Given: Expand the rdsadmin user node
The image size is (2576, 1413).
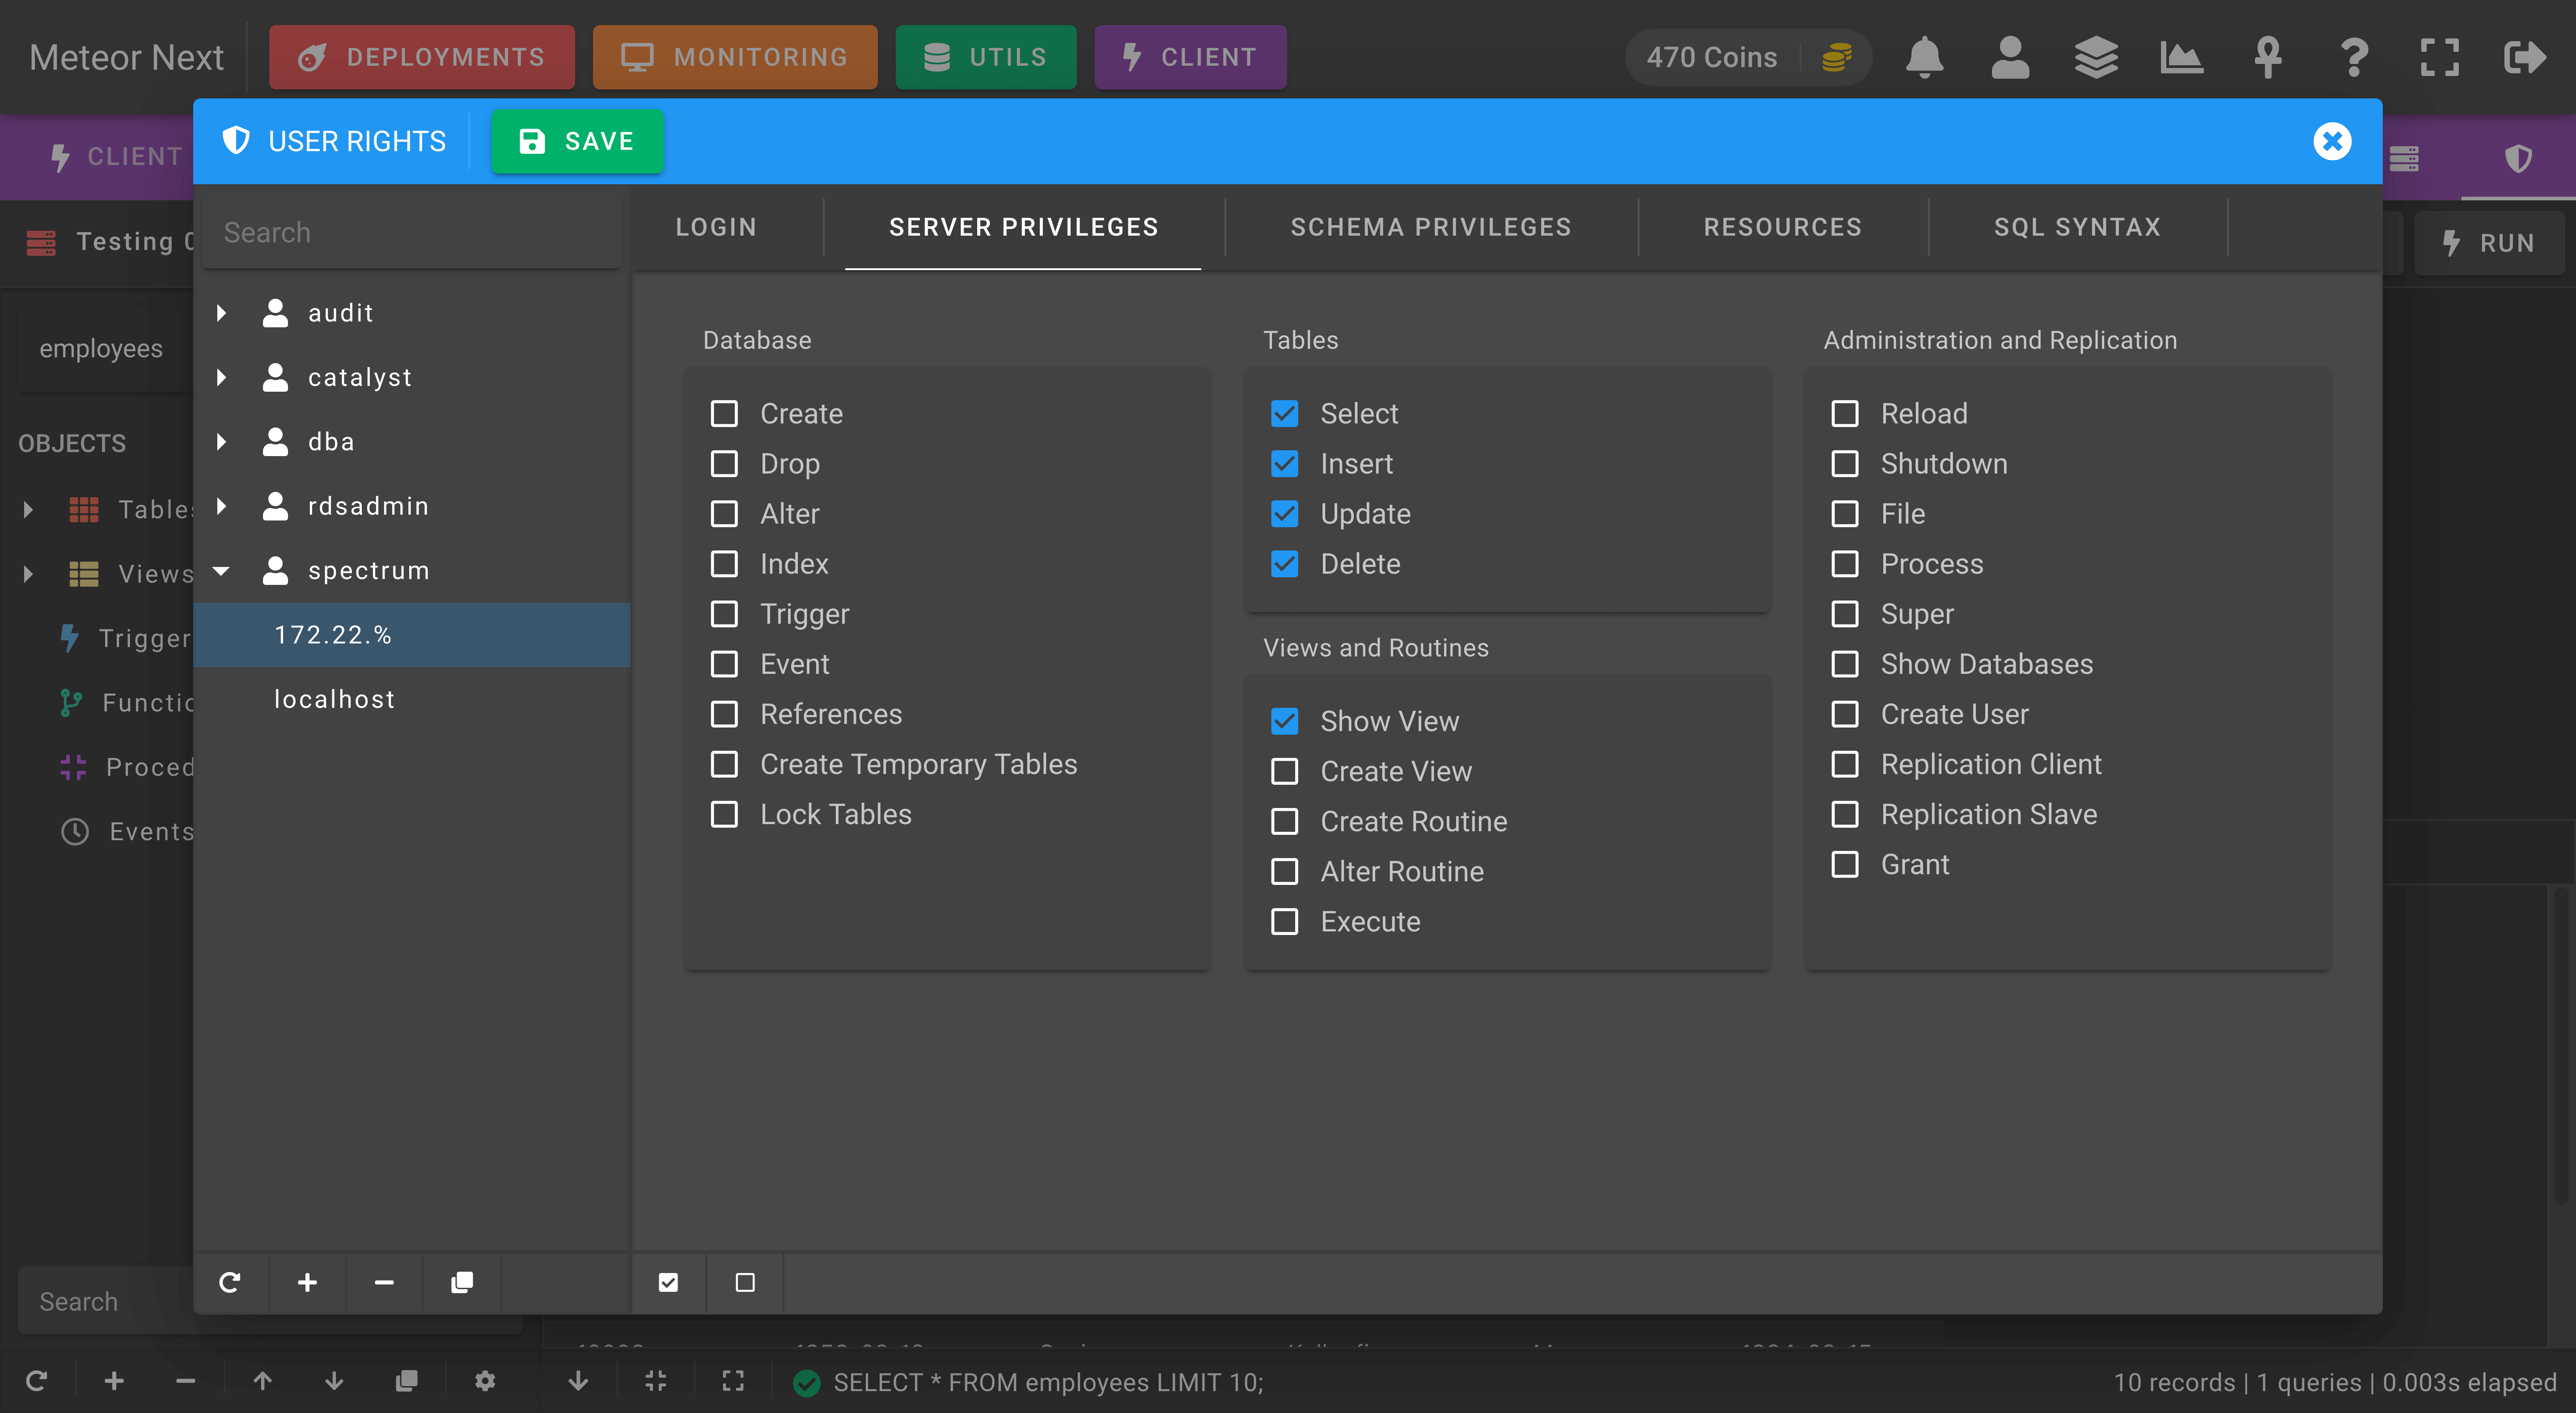Looking at the screenshot, I should 222,506.
